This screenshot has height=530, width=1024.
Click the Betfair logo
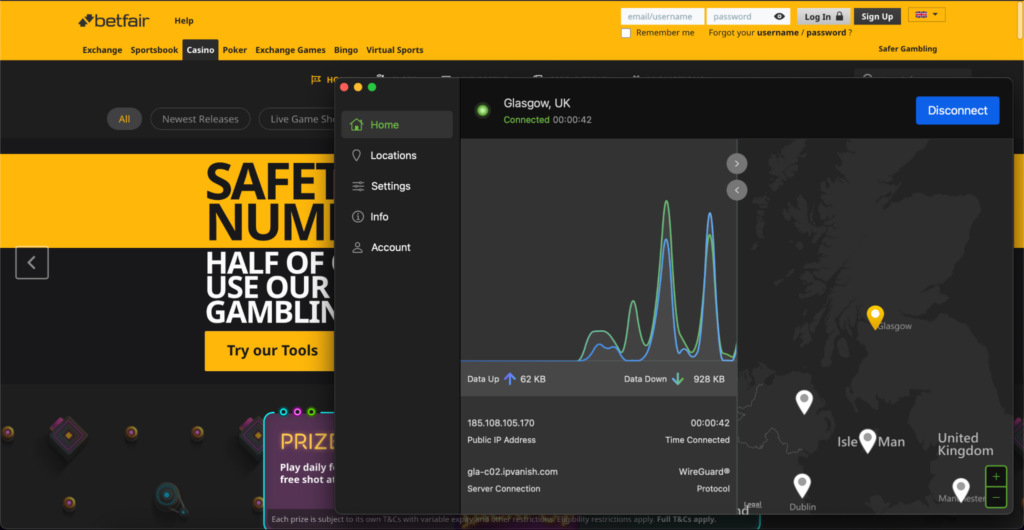click(114, 21)
